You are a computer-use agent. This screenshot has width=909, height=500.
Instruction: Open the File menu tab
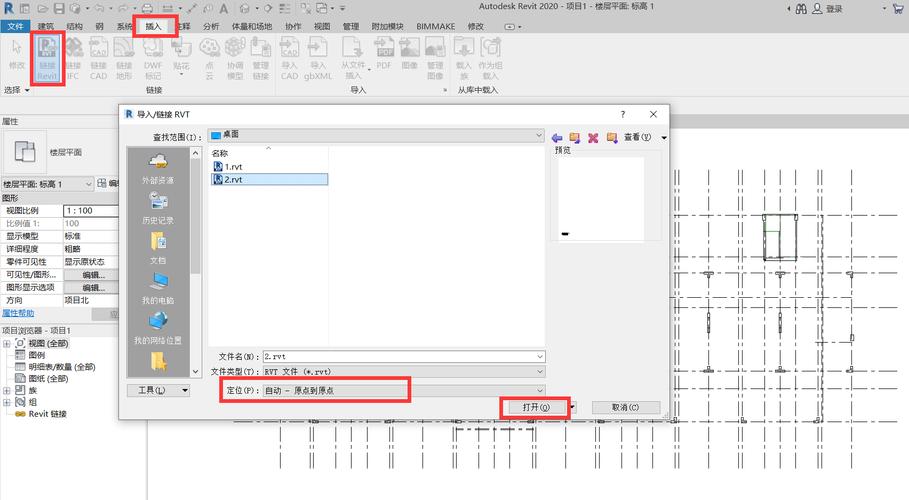click(16, 27)
